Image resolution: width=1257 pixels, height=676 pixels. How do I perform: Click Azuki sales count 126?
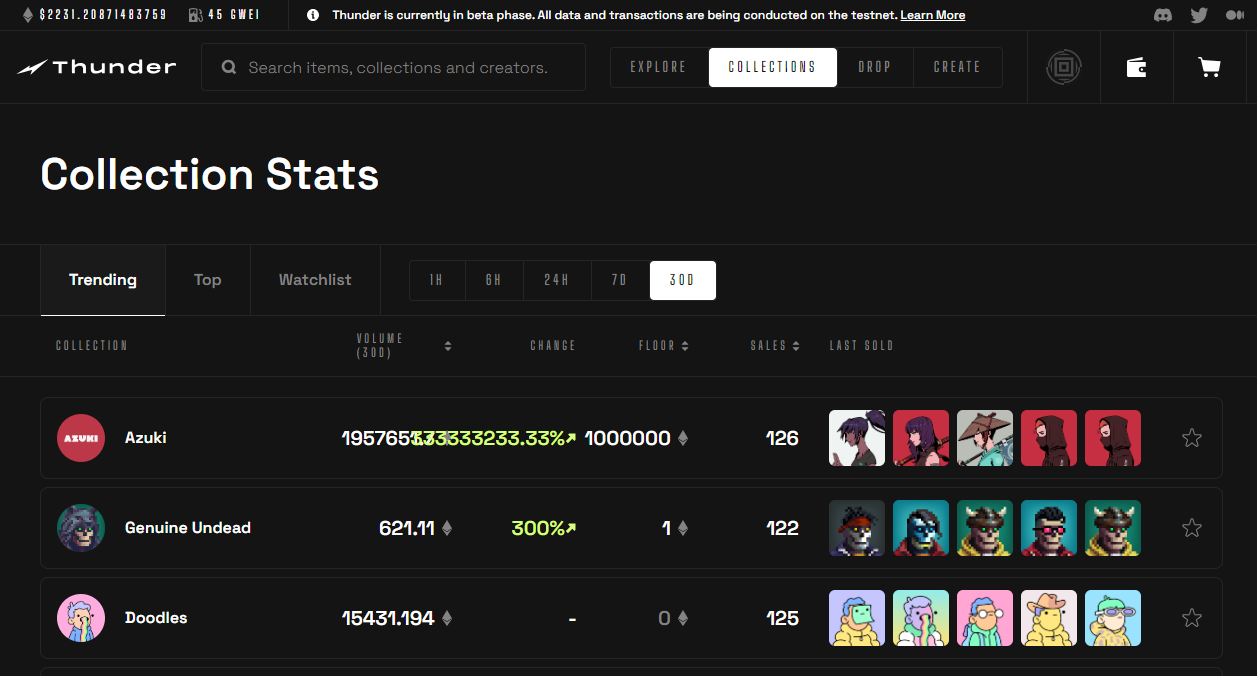(782, 438)
